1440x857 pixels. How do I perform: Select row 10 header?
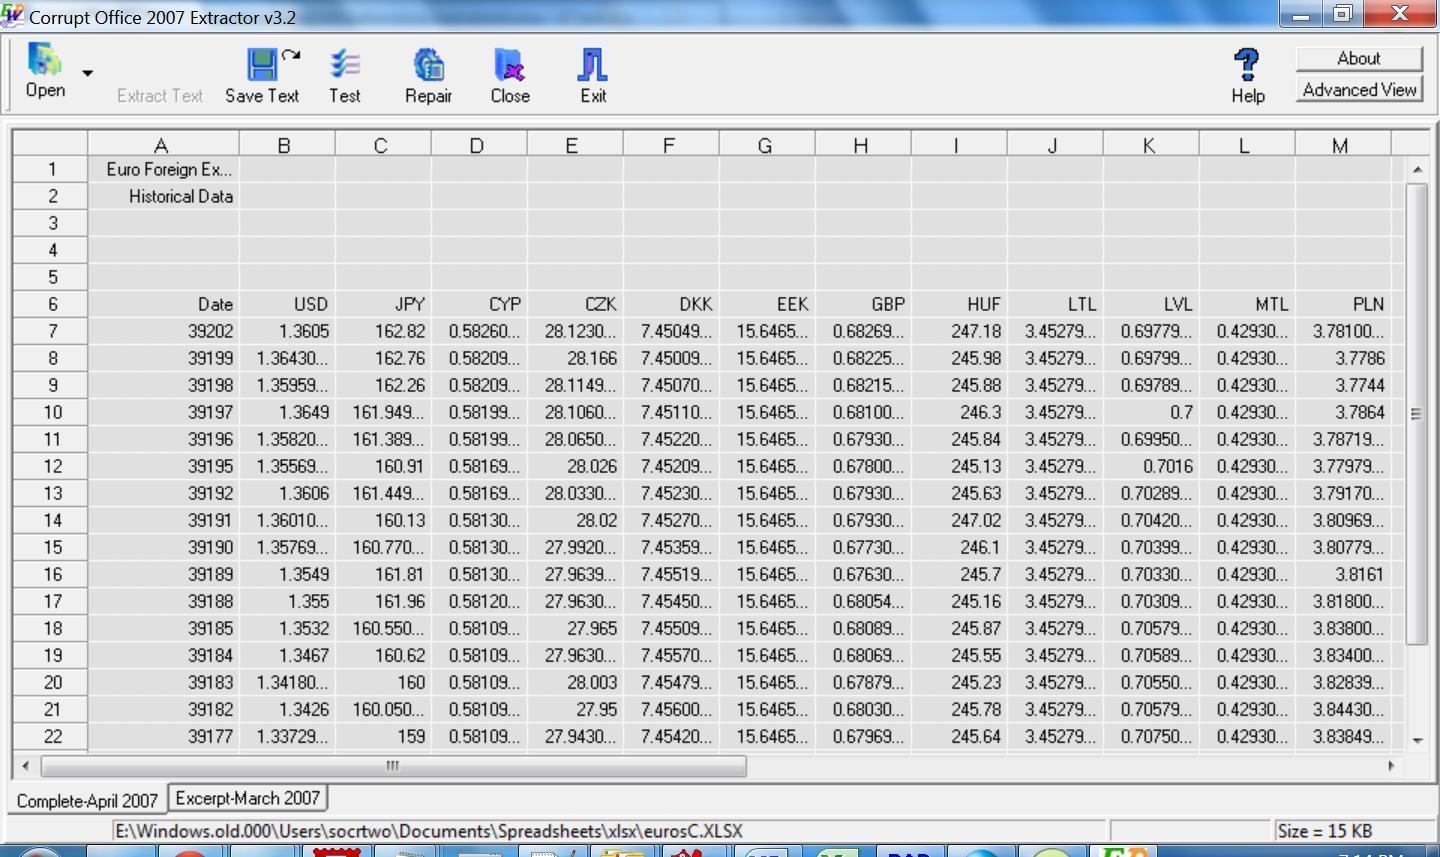52,412
